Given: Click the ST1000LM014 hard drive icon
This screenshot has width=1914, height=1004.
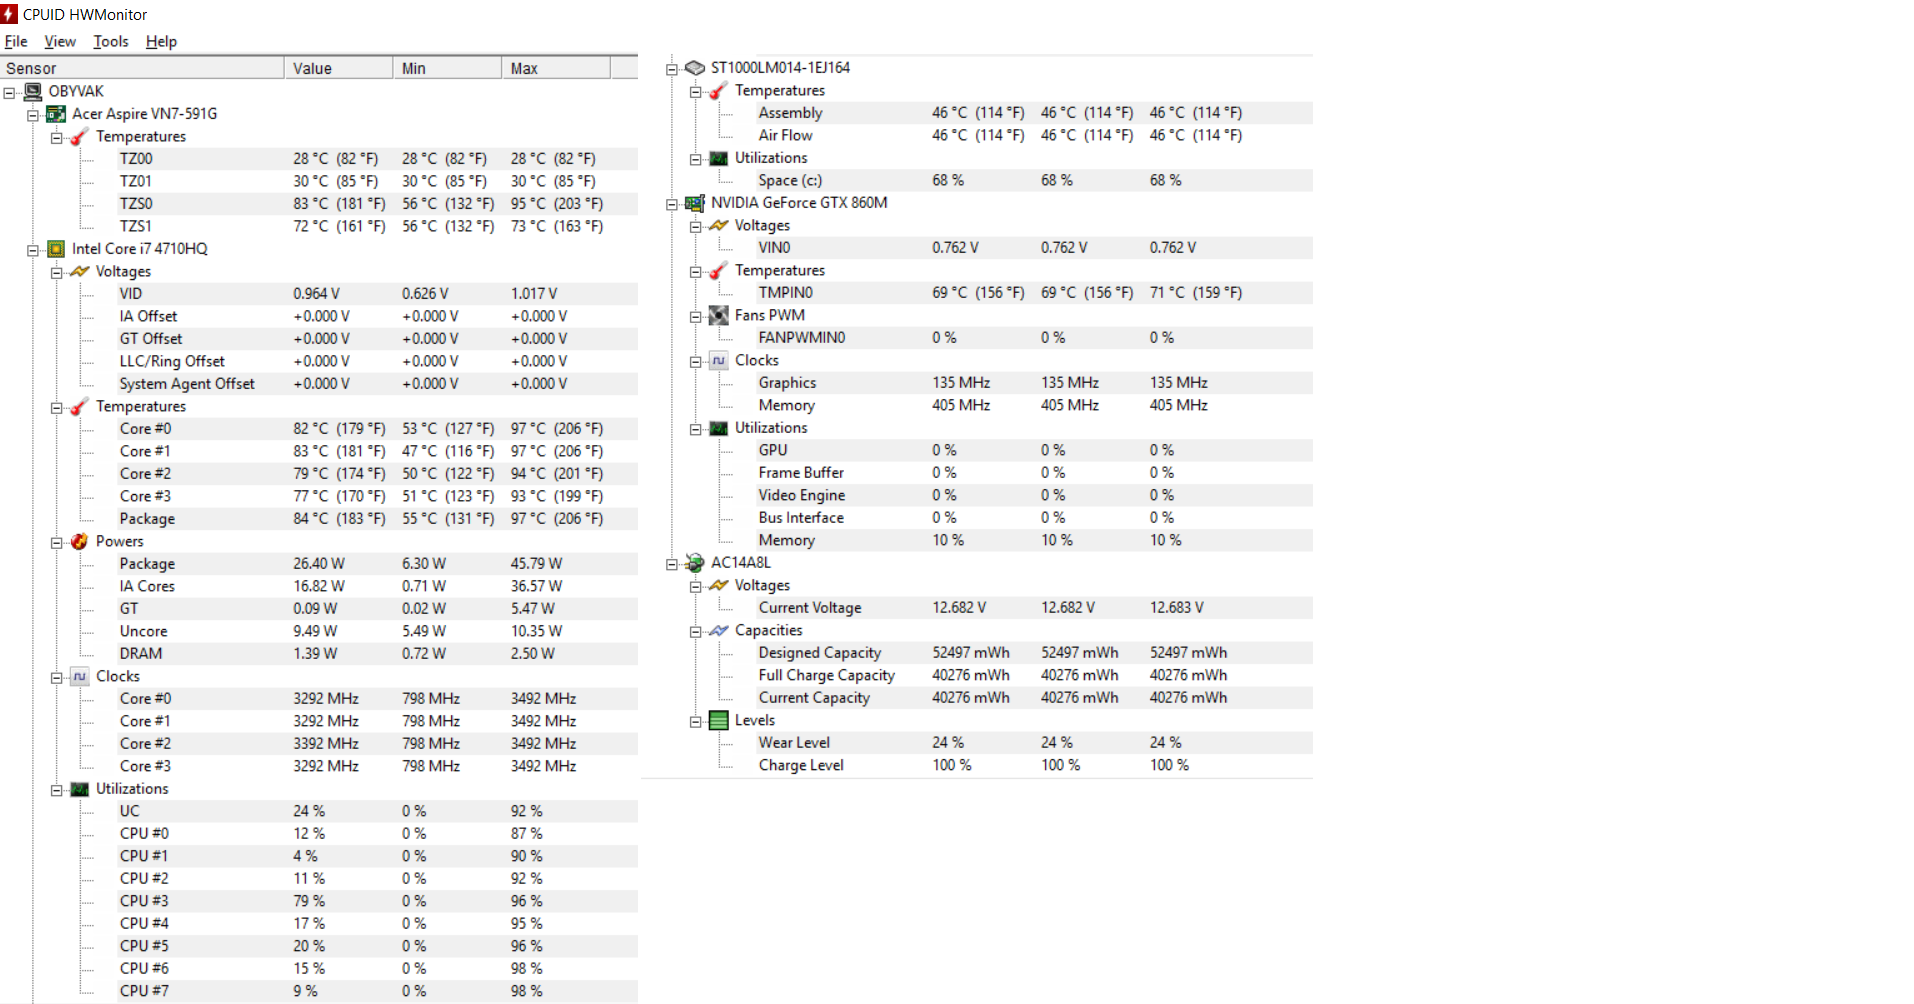Looking at the screenshot, I should pos(695,68).
